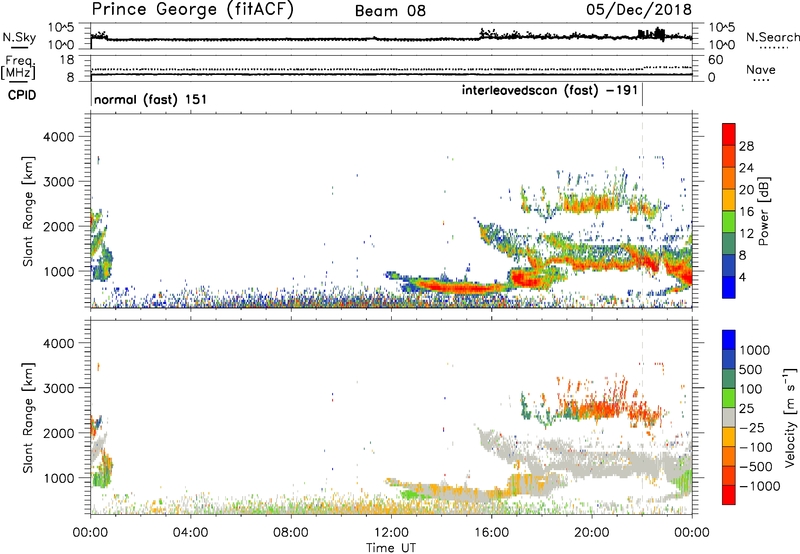Click the '18' tick on frequency axis
Image resolution: width=800 pixels, height=554 pixels.
tap(66, 60)
